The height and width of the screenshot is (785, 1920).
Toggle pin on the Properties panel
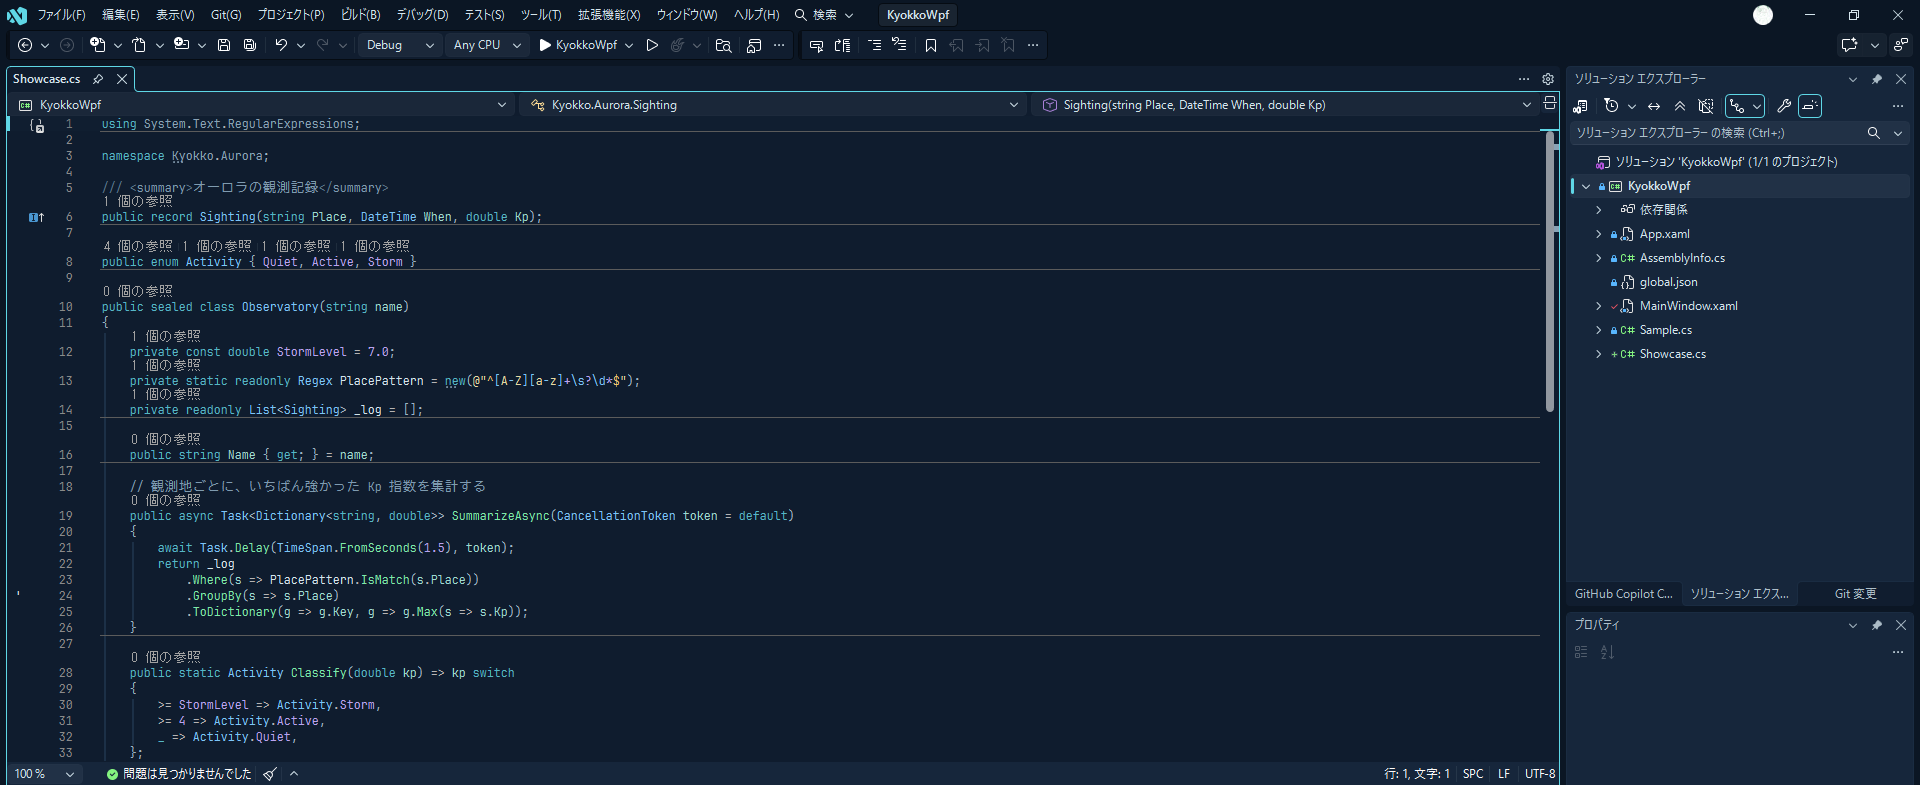1877,625
